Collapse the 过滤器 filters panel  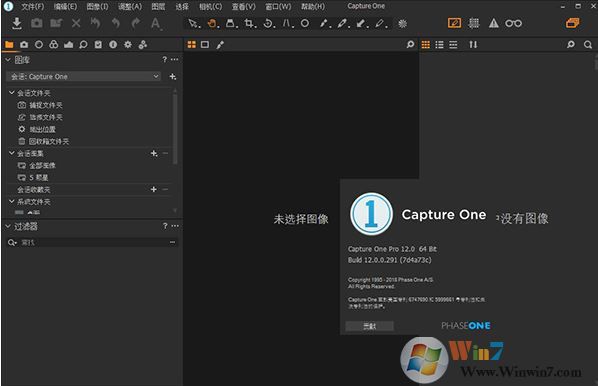[x=8, y=226]
